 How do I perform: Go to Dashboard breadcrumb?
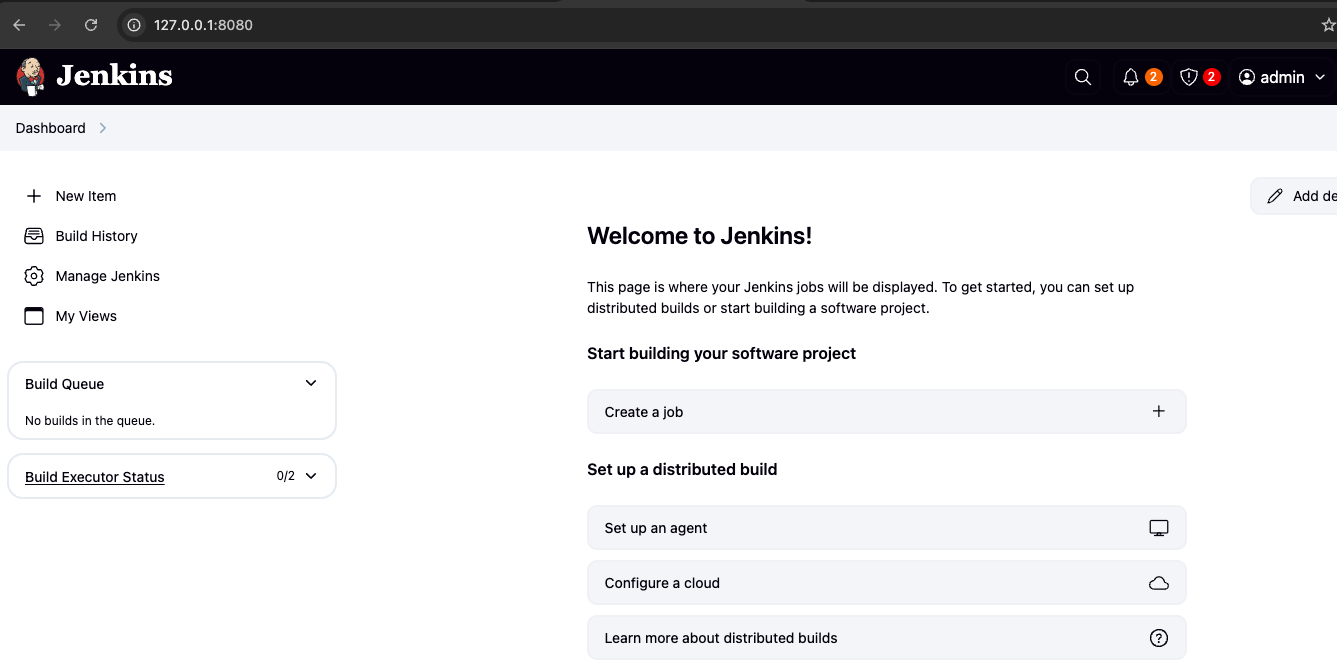51,128
